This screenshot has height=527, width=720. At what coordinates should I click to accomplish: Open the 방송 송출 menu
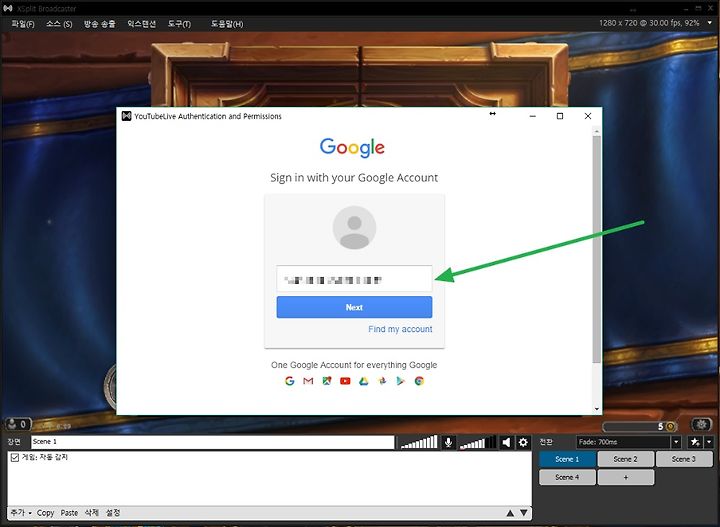click(x=99, y=24)
